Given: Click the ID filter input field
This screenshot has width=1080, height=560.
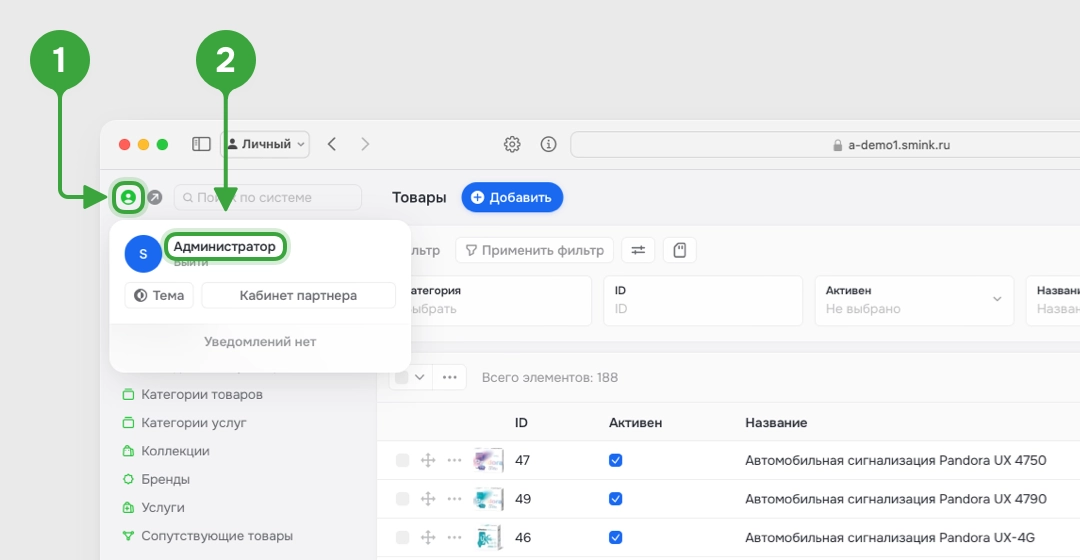Looking at the screenshot, I should [703, 300].
